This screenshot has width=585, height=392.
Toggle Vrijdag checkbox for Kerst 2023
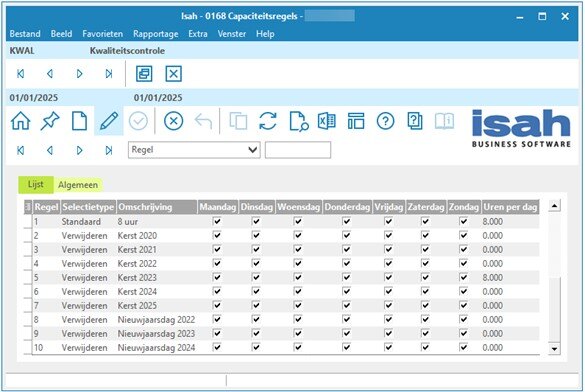[x=388, y=277]
